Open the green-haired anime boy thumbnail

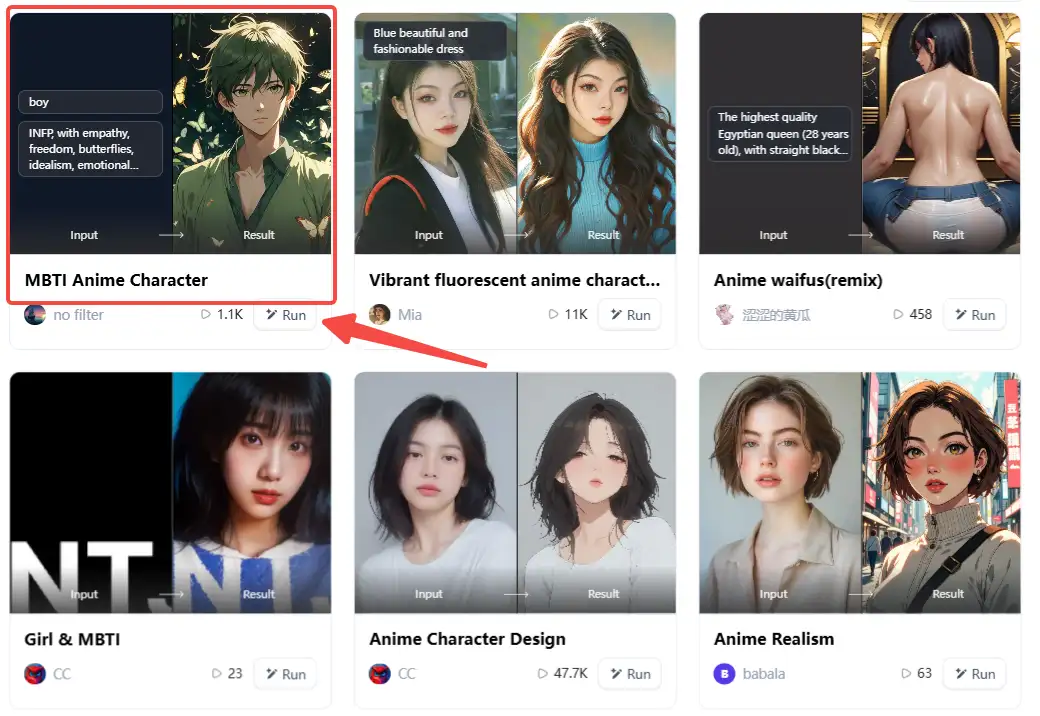coord(251,133)
